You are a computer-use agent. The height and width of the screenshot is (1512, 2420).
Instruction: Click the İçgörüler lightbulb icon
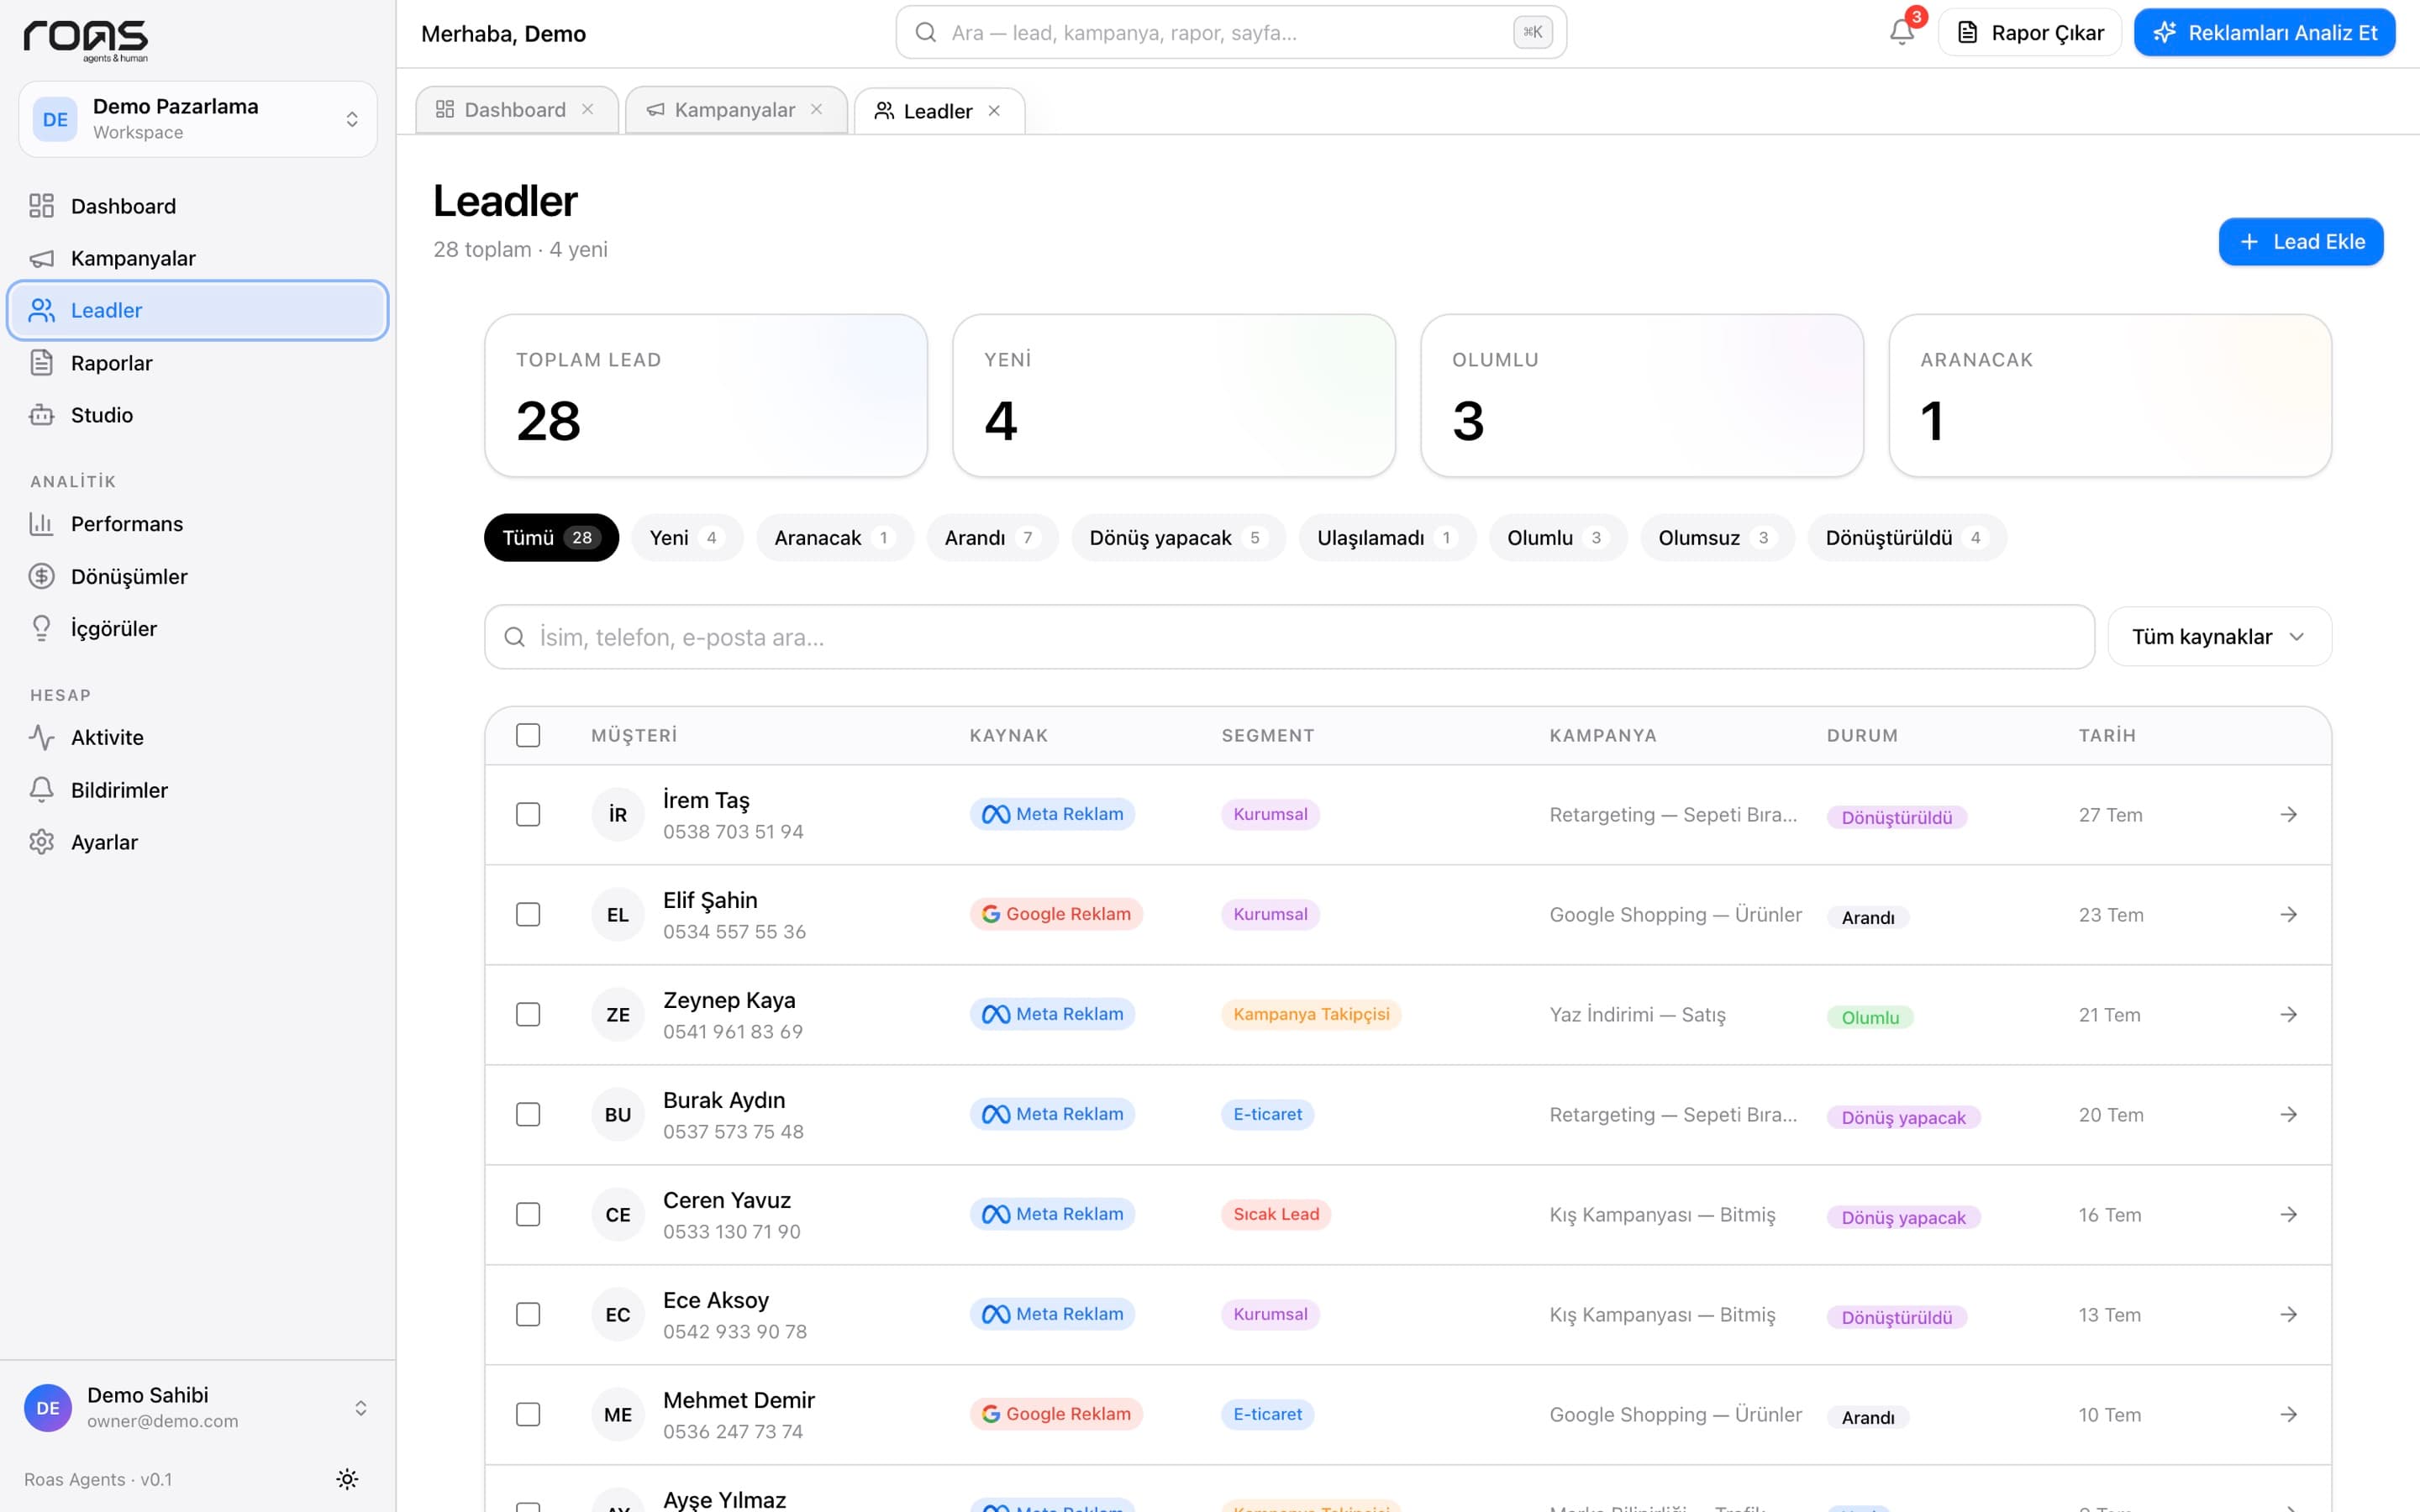(41, 628)
